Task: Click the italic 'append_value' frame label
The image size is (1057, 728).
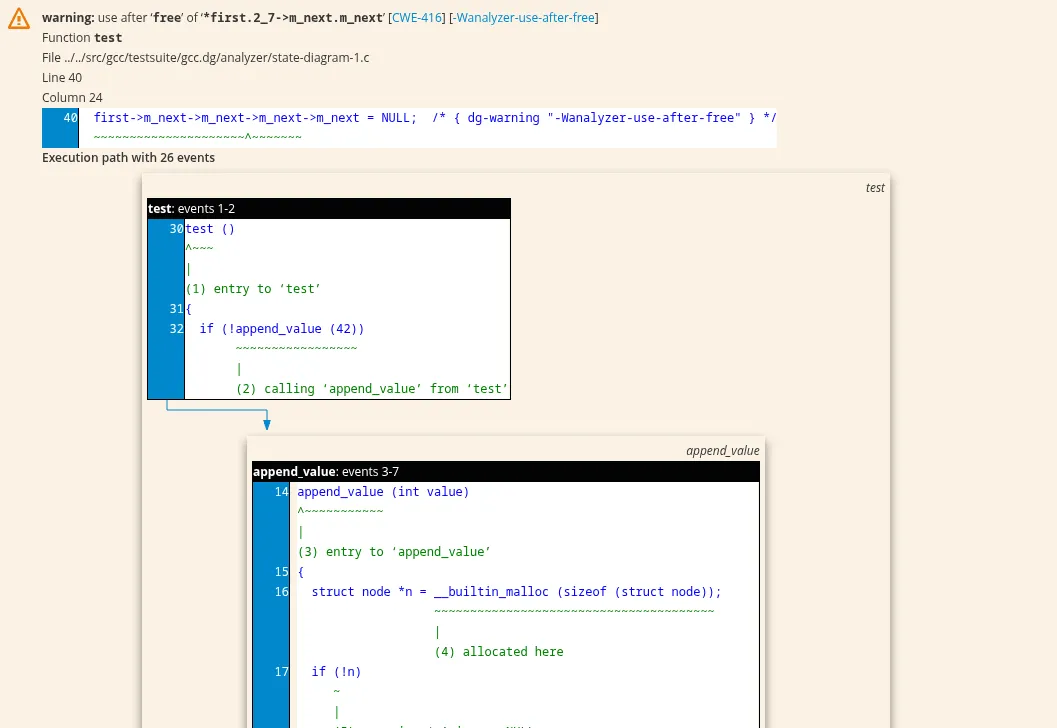Action: (722, 451)
